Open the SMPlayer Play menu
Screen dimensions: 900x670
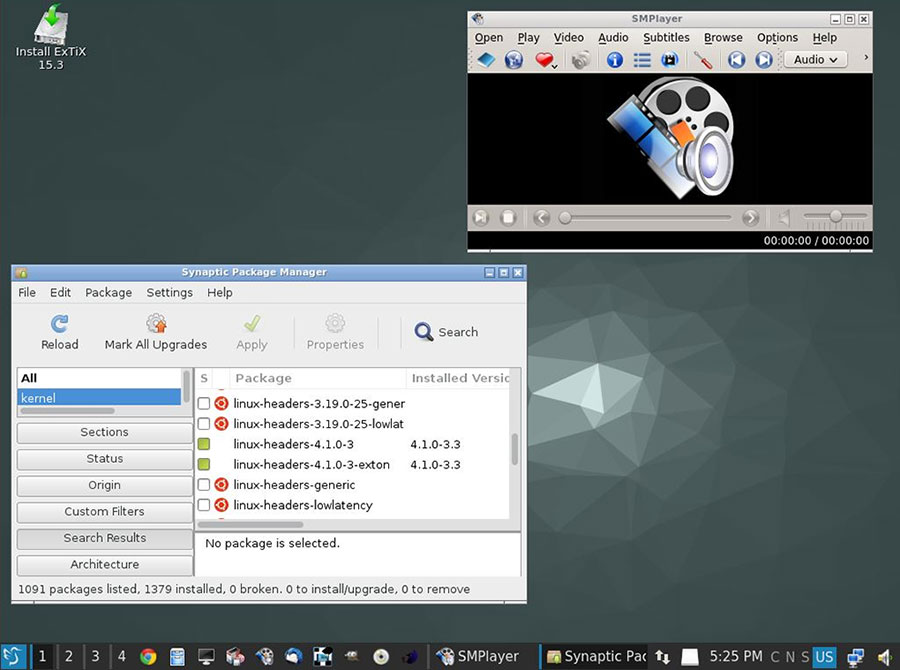[528, 37]
